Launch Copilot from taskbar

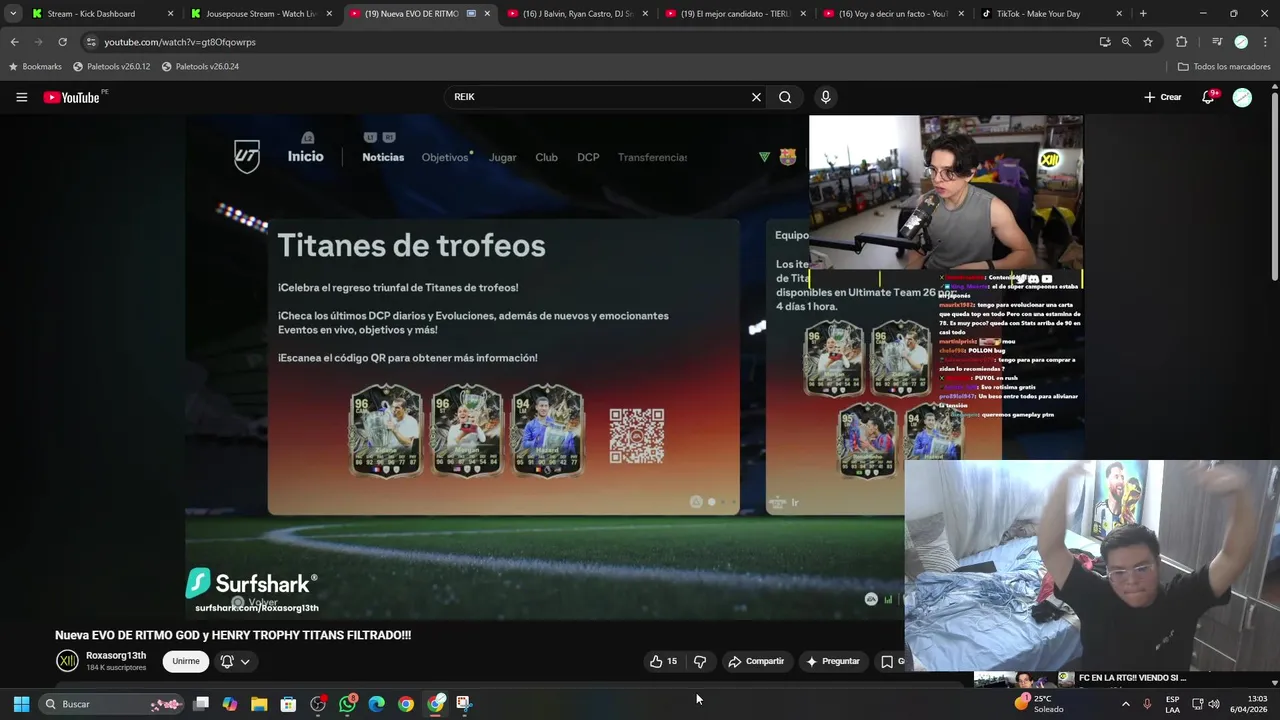(230, 704)
